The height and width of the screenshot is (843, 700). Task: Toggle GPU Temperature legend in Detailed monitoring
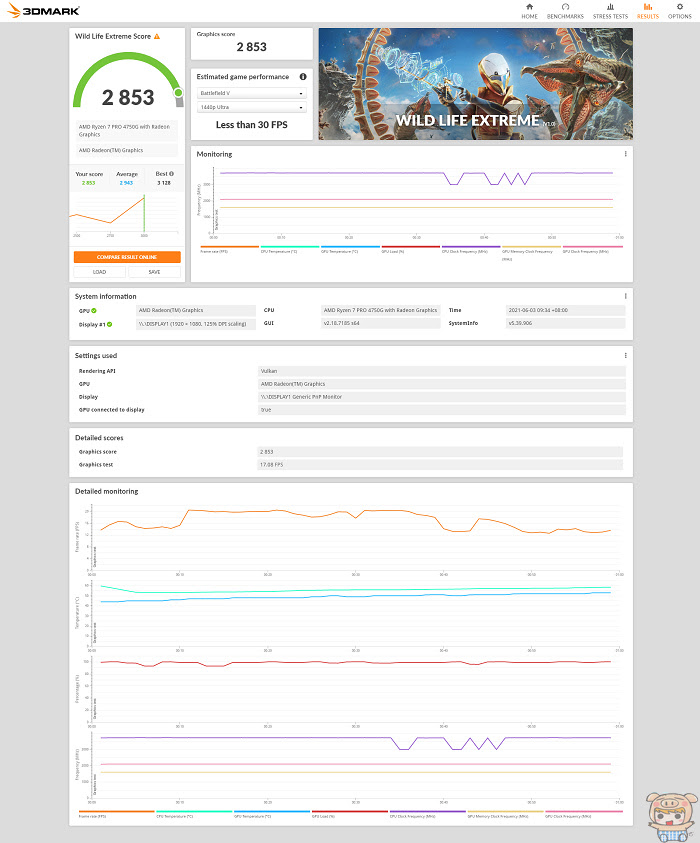coord(272,814)
